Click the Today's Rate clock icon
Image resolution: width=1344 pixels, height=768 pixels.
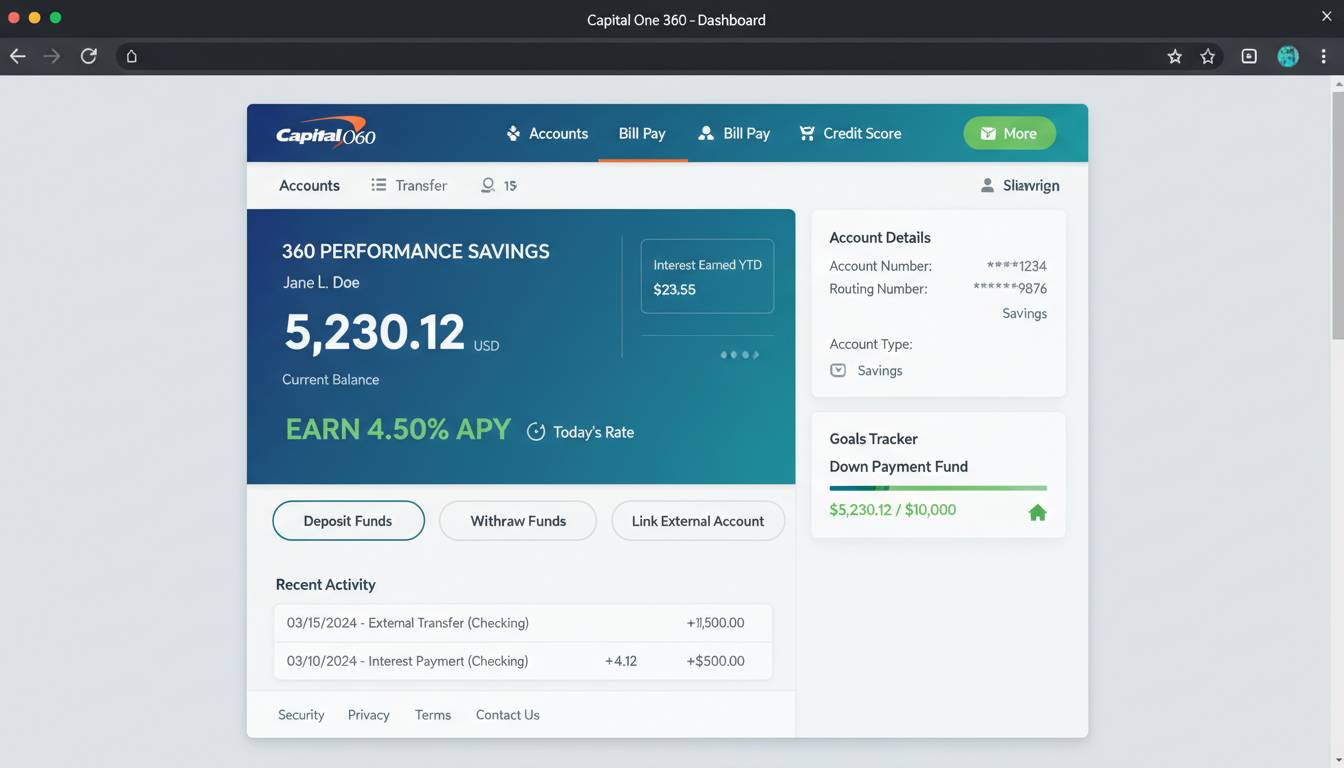point(536,432)
